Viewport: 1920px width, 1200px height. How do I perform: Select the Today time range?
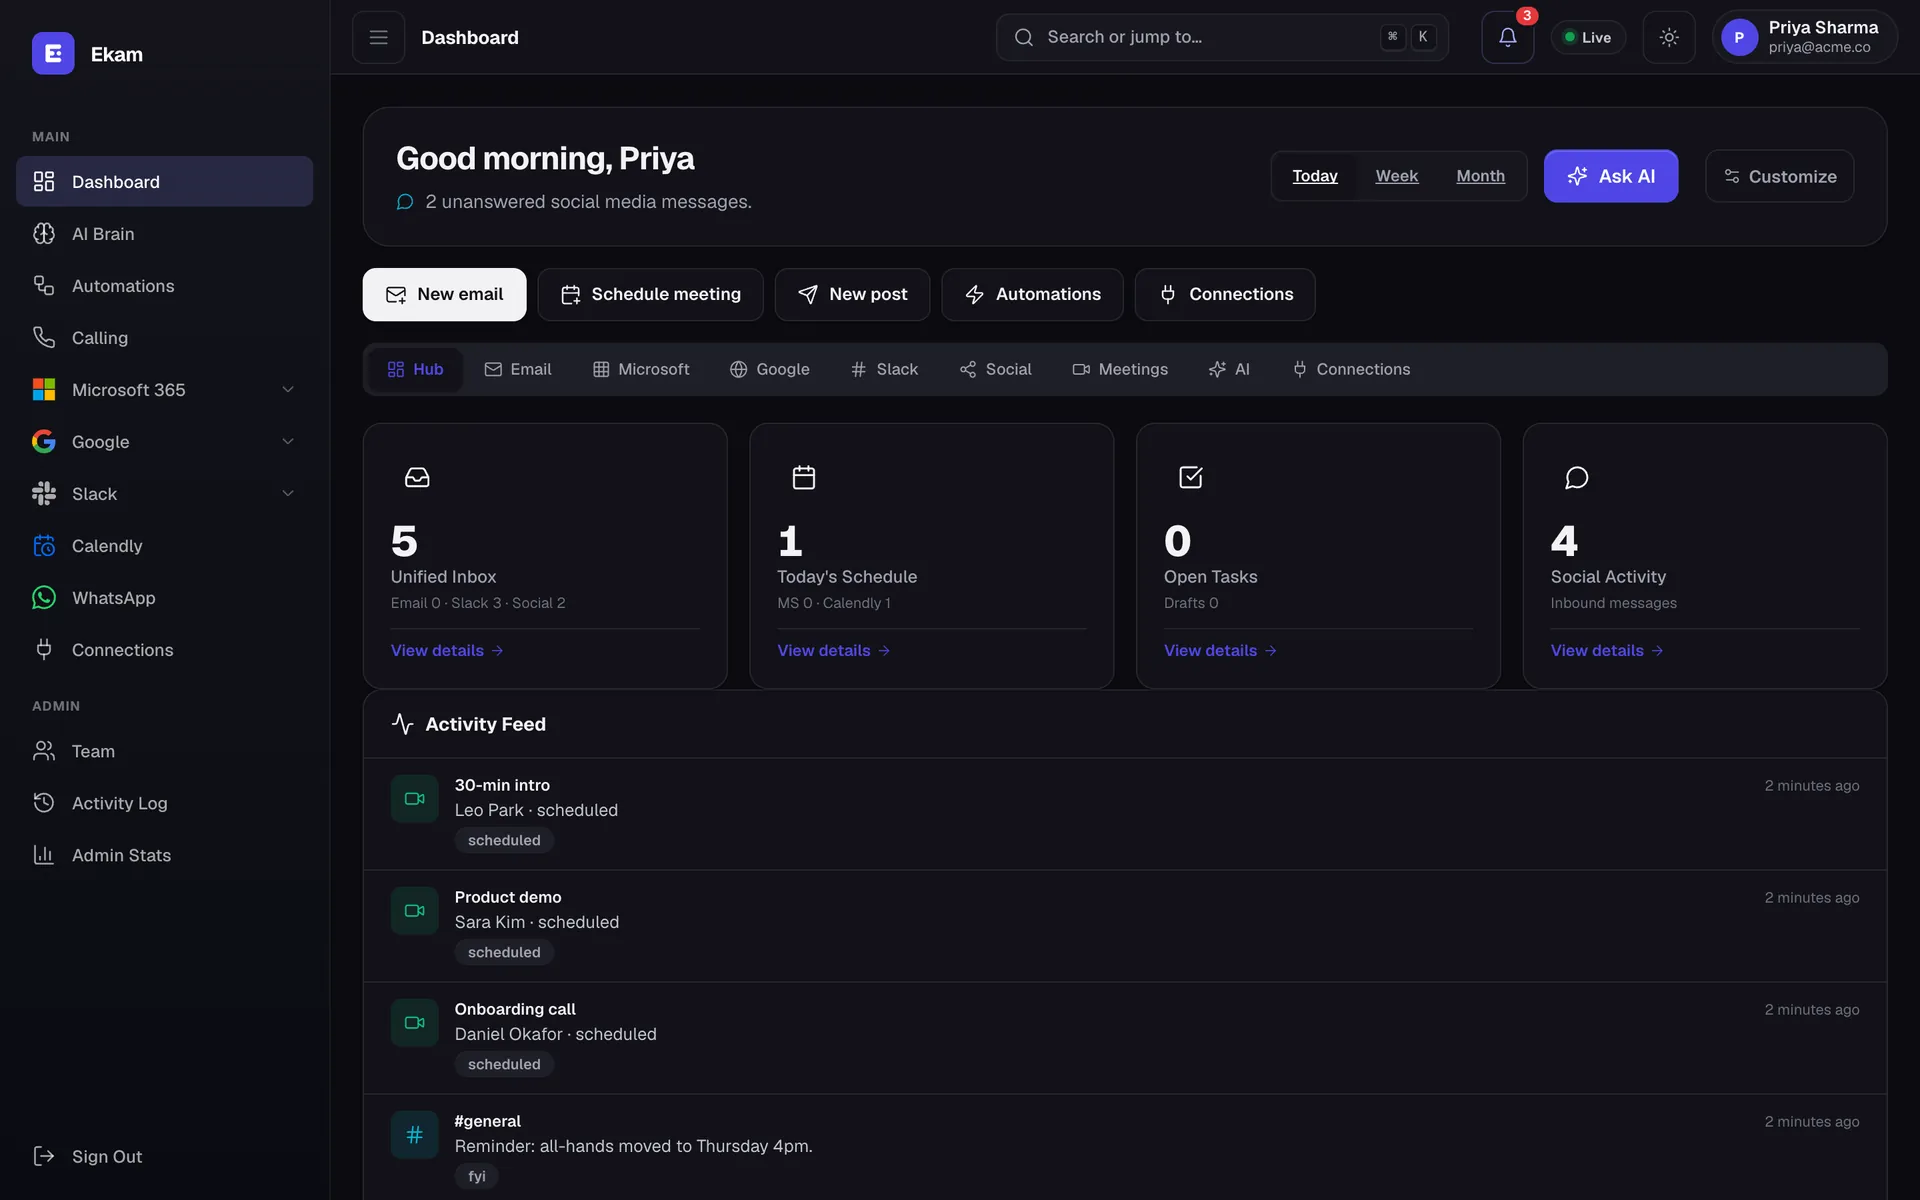point(1315,176)
